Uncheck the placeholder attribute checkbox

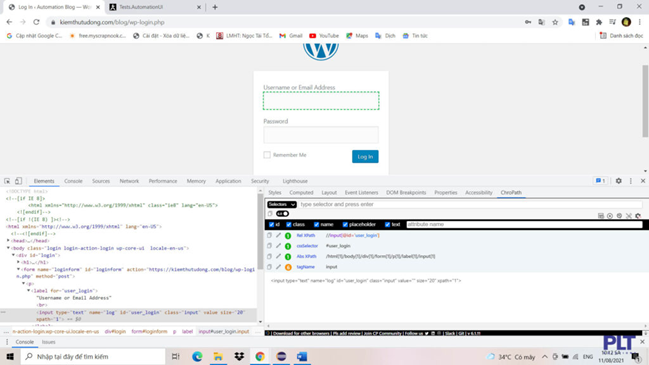point(345,224)
